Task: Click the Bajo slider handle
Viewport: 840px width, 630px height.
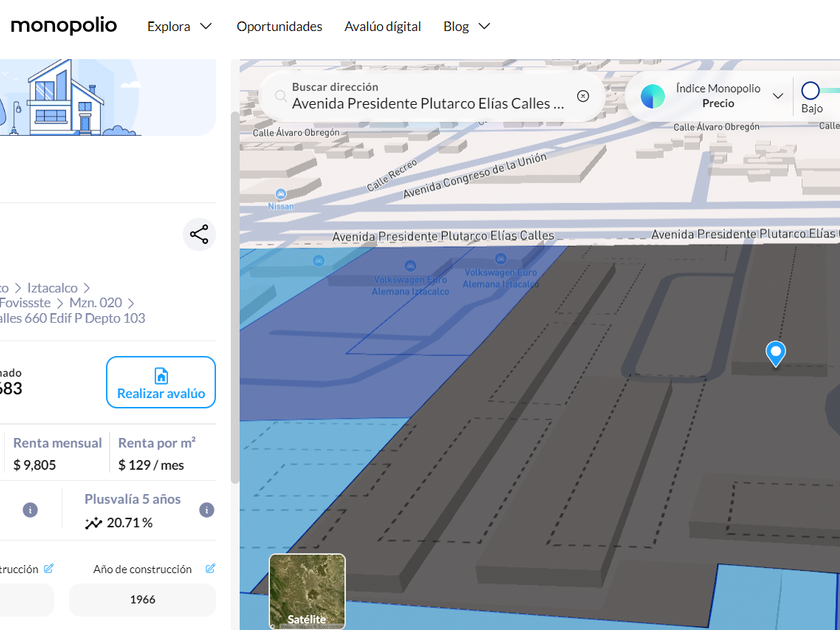Action: click(811, 91)
